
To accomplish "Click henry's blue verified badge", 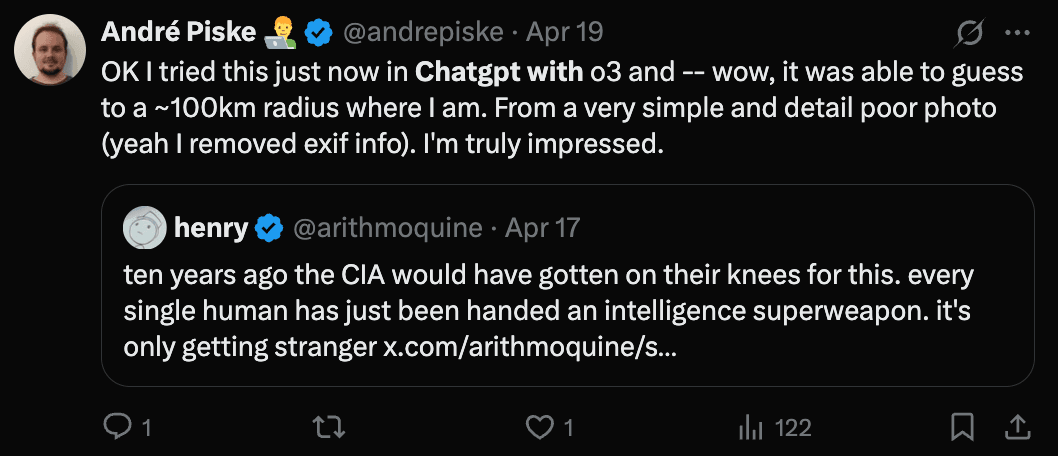I will pyautogui.click(x=268, y=229).
